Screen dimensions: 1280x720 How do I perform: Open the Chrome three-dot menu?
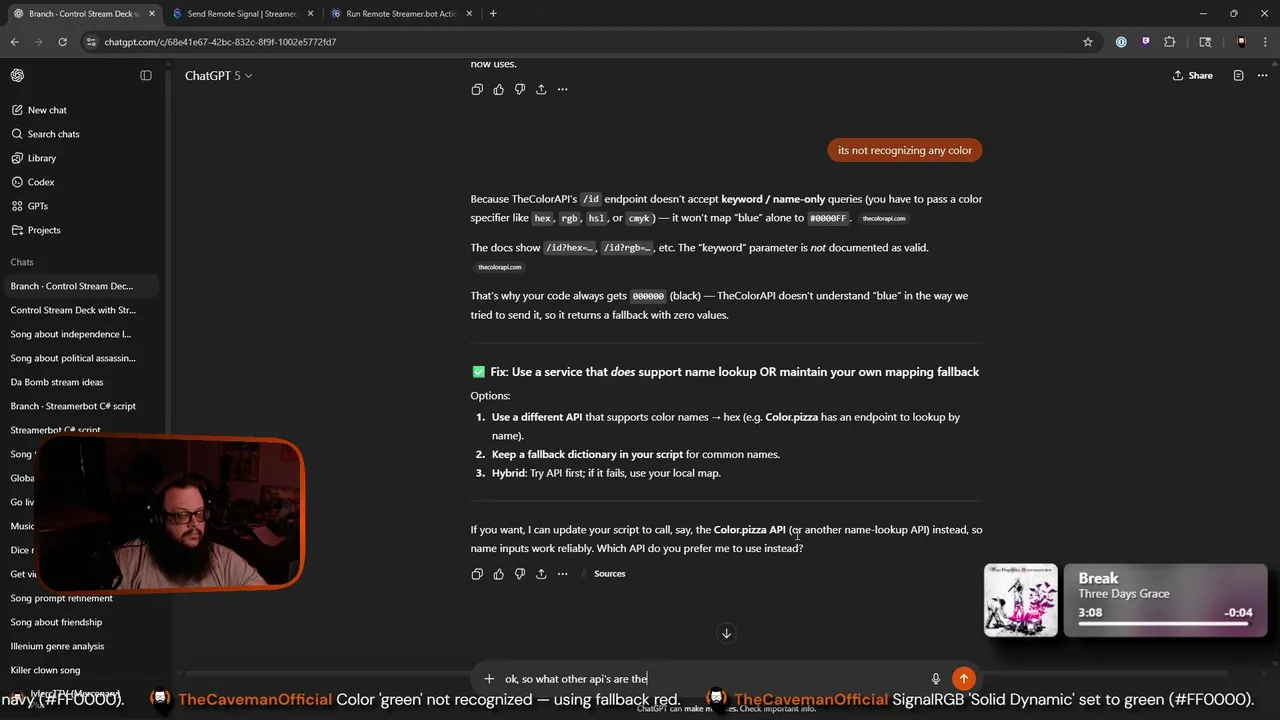[1265, 42]
